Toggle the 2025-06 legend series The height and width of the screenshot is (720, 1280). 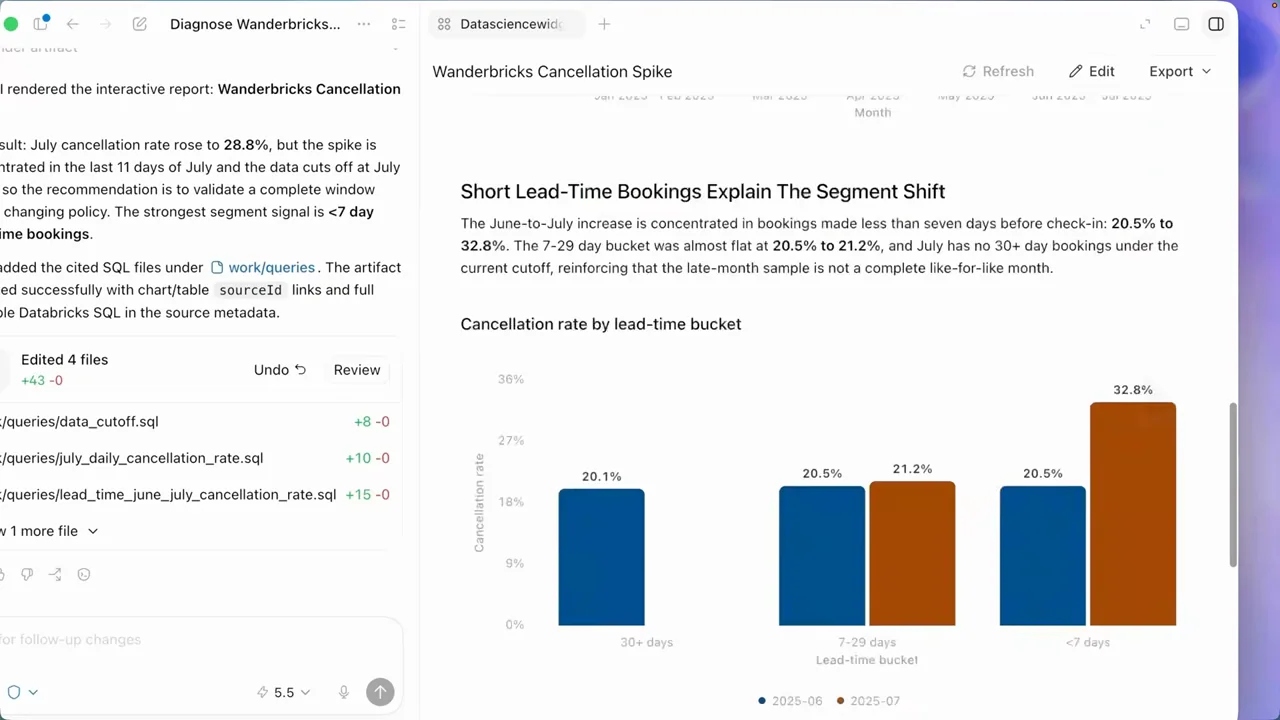790,701
